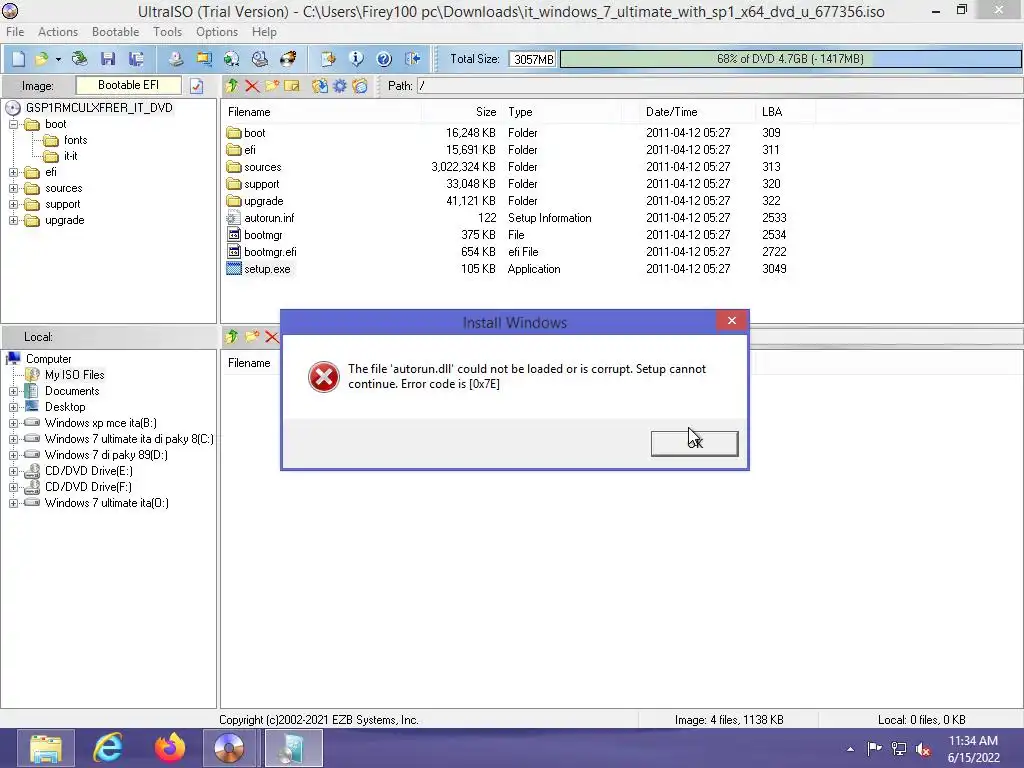The width and height of the screenshot is (1024, 768).
Task: Open the Tools menu
Action: (x=168, y=32)
